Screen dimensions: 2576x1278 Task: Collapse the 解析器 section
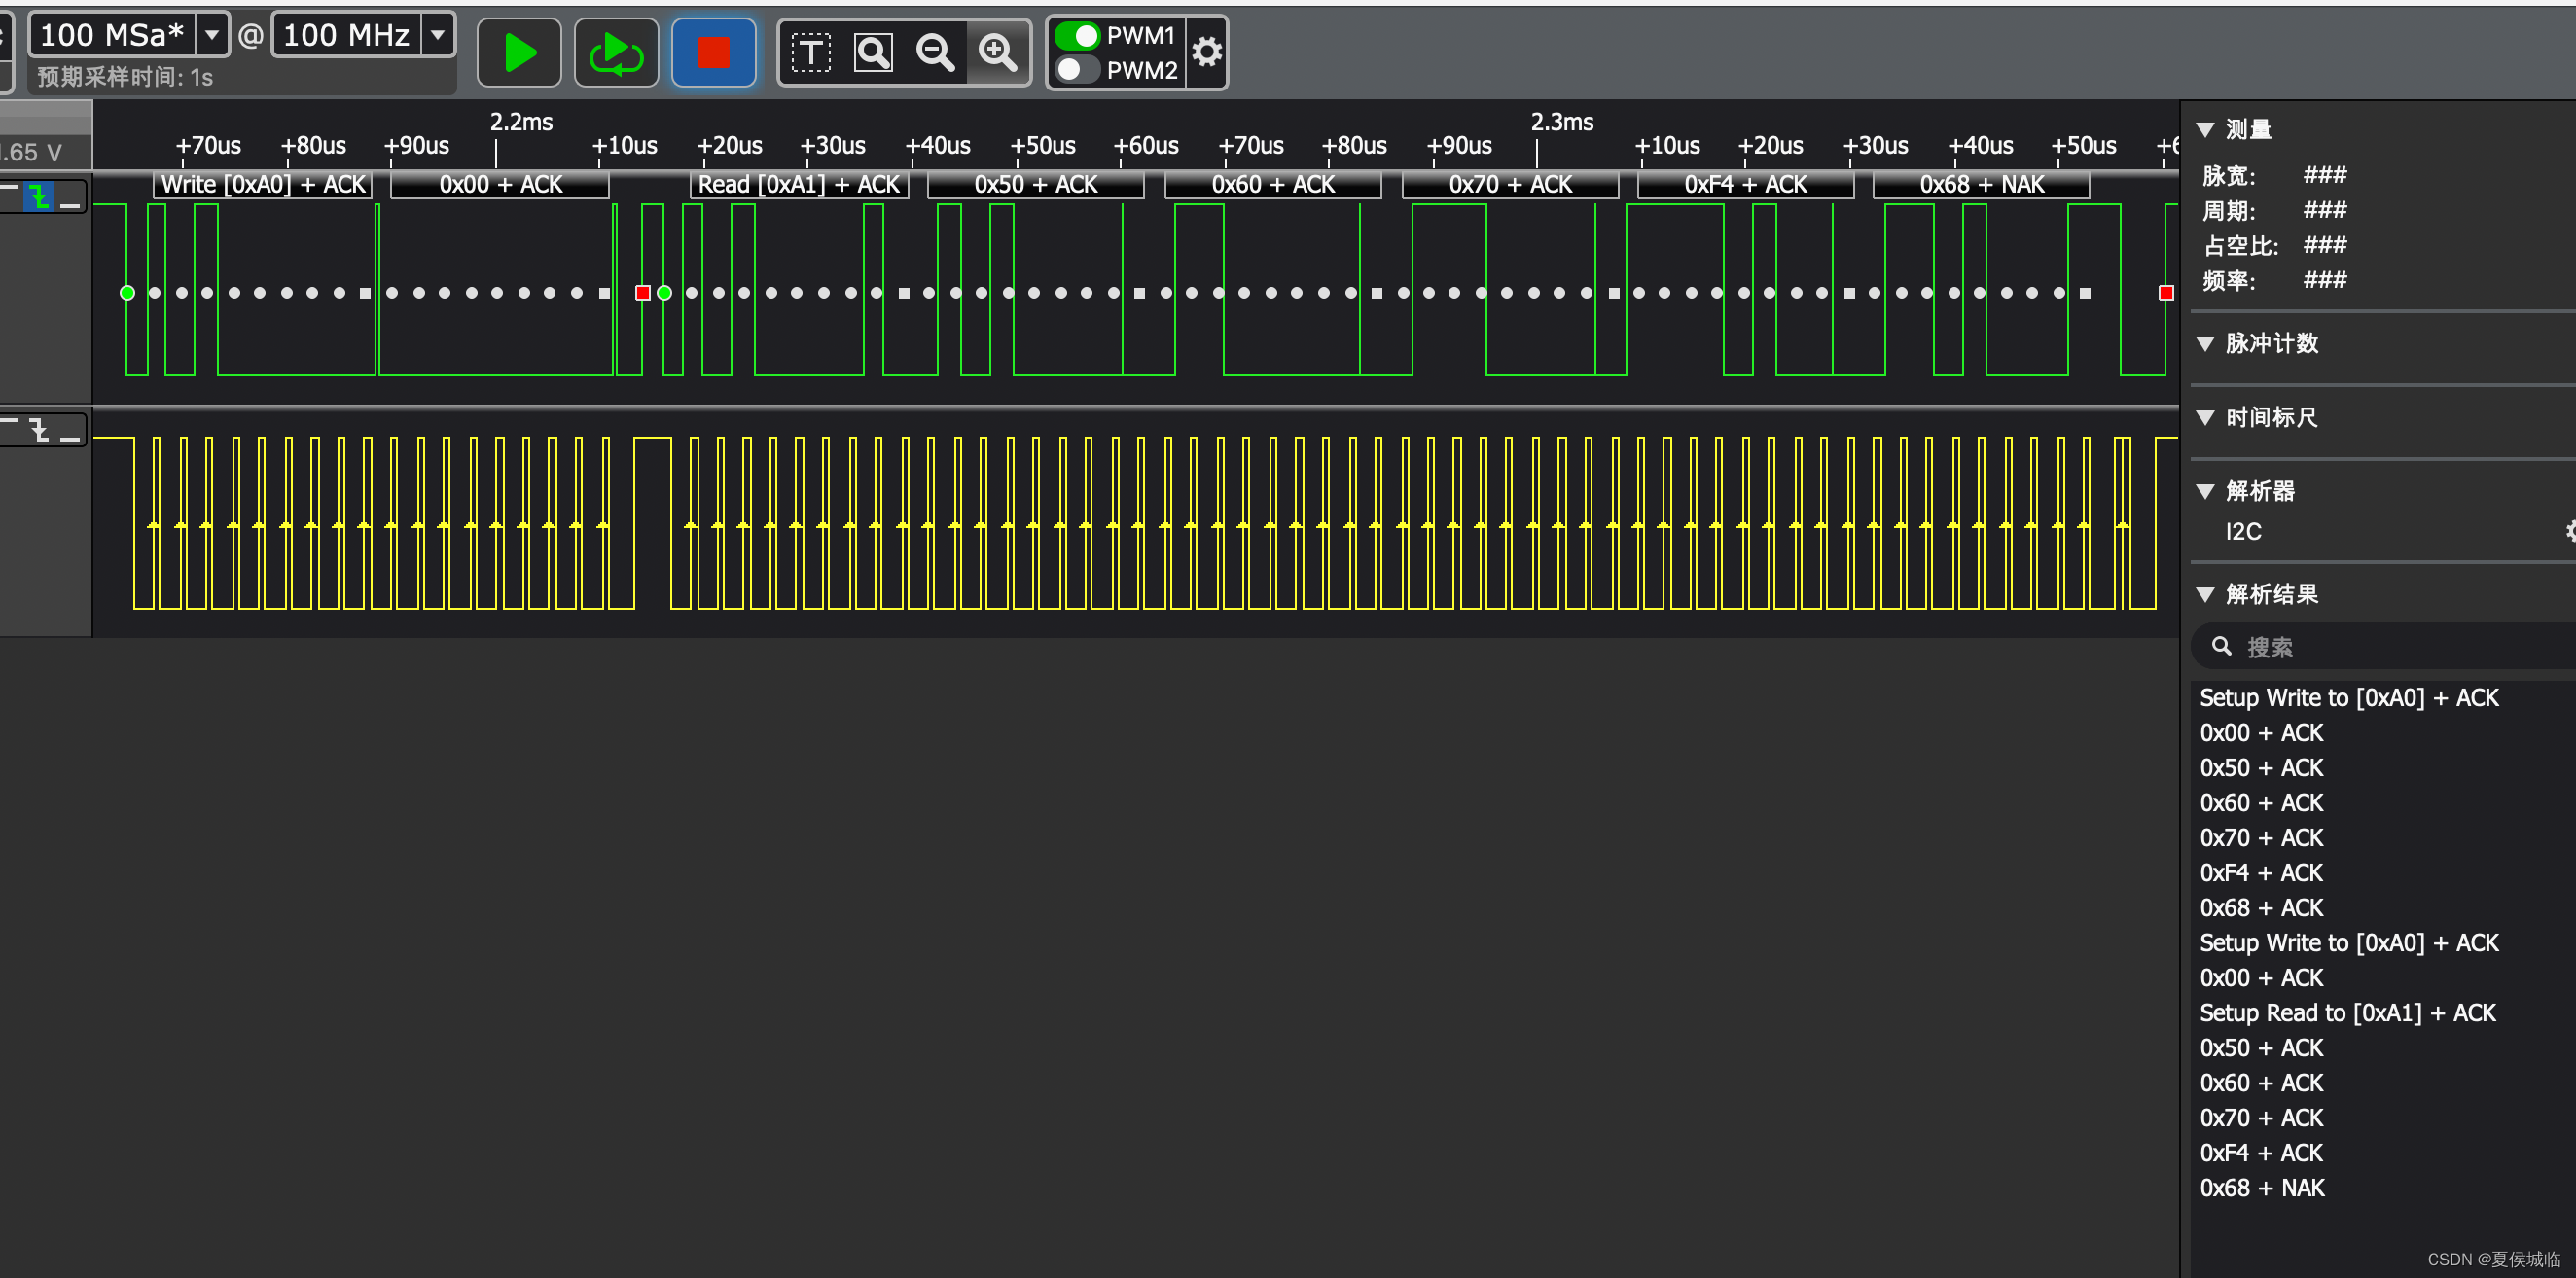(x=2204, y=490)
